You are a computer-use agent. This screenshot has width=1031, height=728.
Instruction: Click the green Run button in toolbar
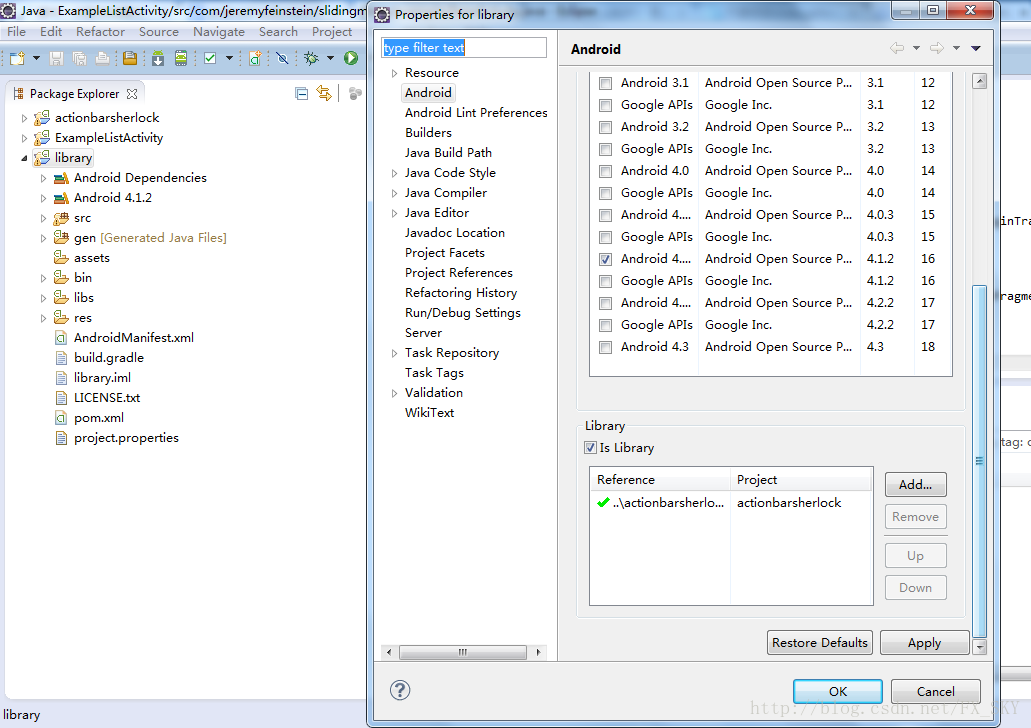pyautogui.click(x=351, y=59)
